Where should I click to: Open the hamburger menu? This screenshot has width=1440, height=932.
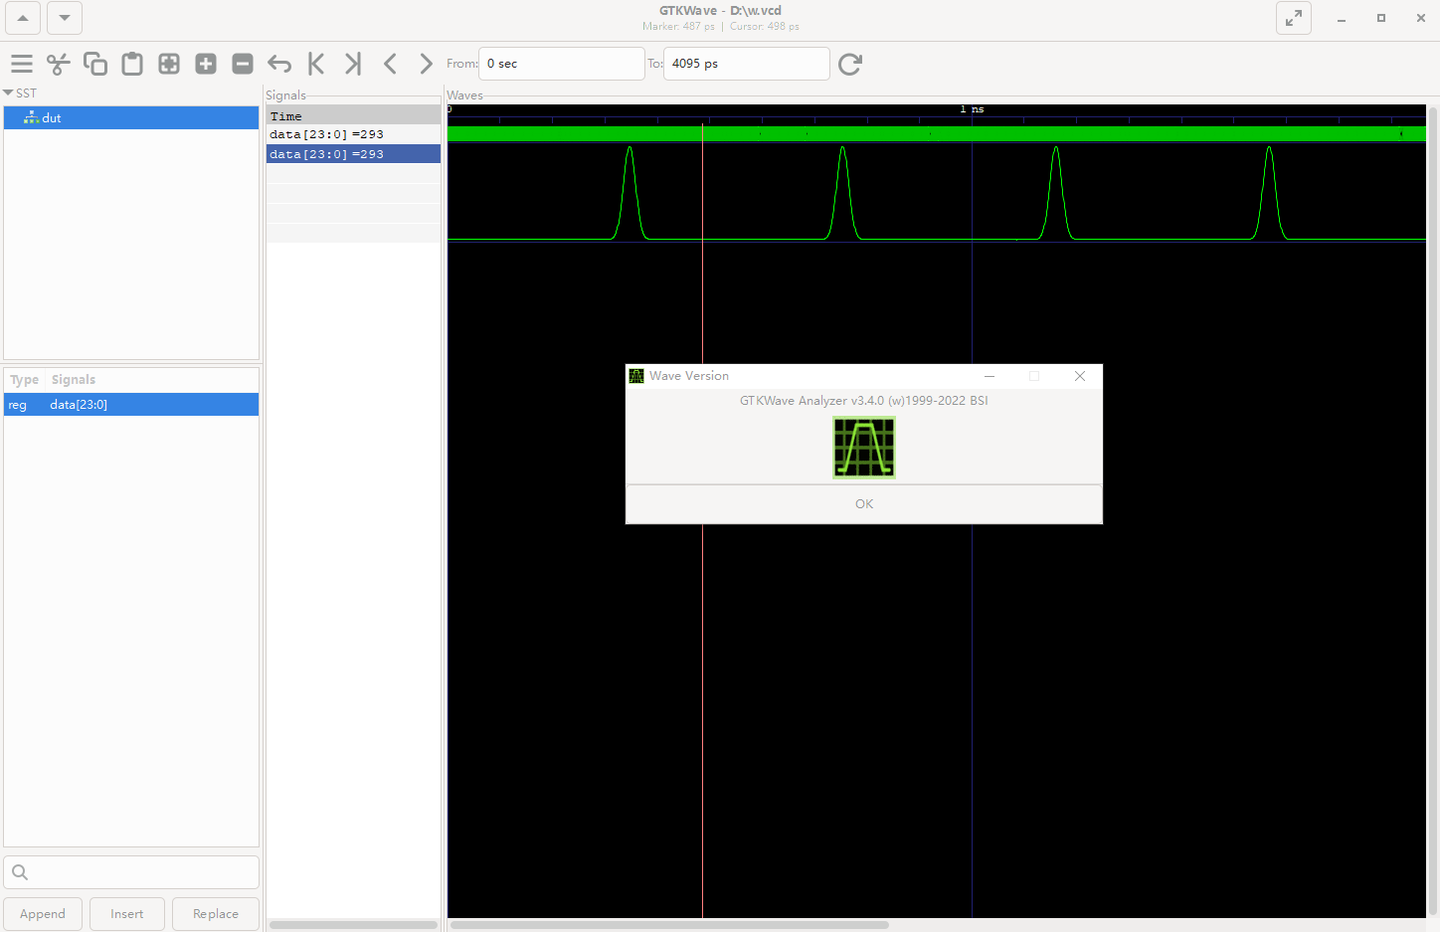[x=21, y=63]
